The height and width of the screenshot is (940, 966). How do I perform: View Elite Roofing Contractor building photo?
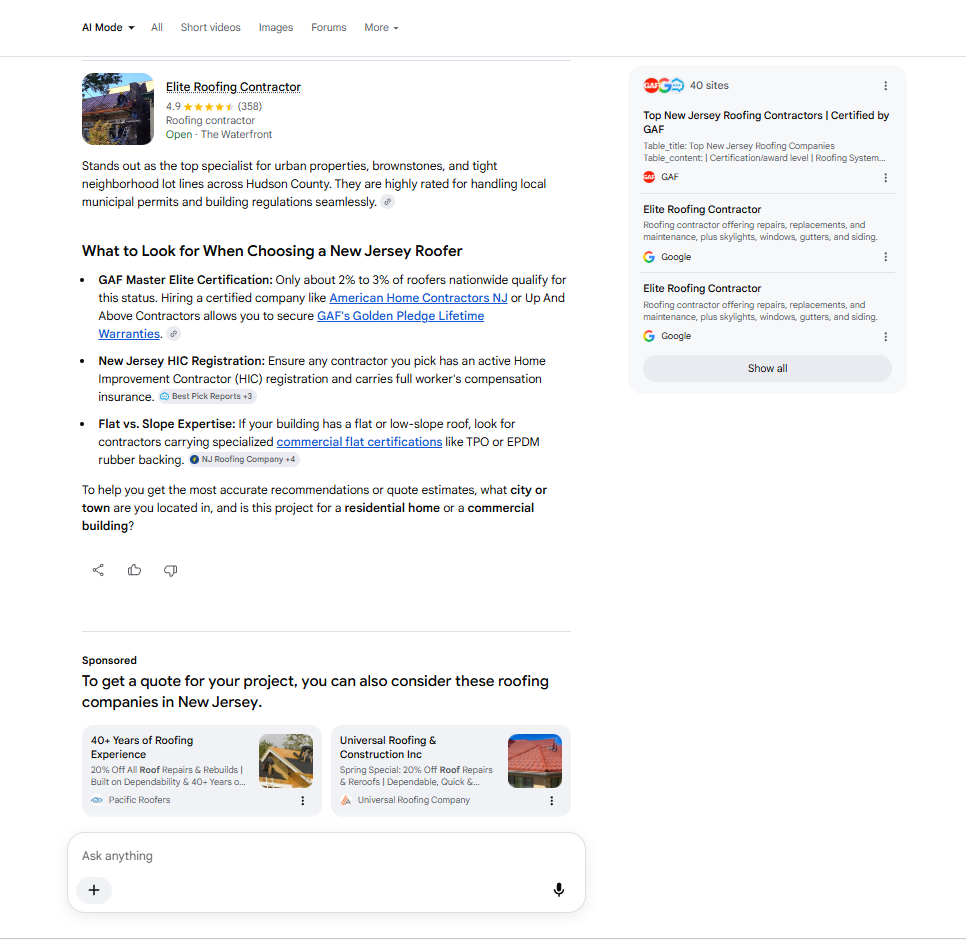[118, 109]
